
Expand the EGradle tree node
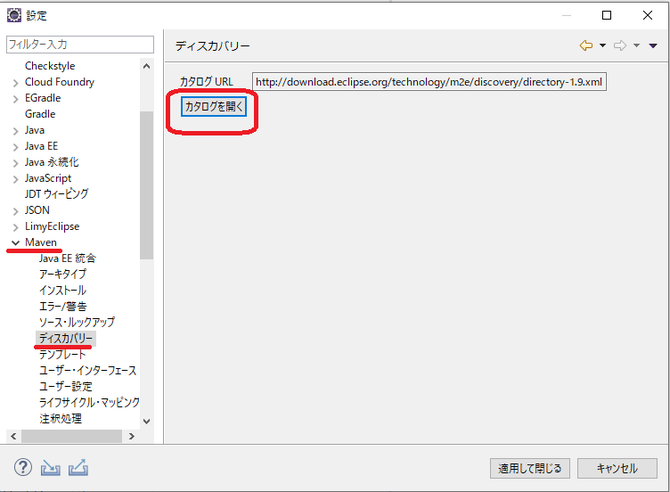(x=15, y=99)
